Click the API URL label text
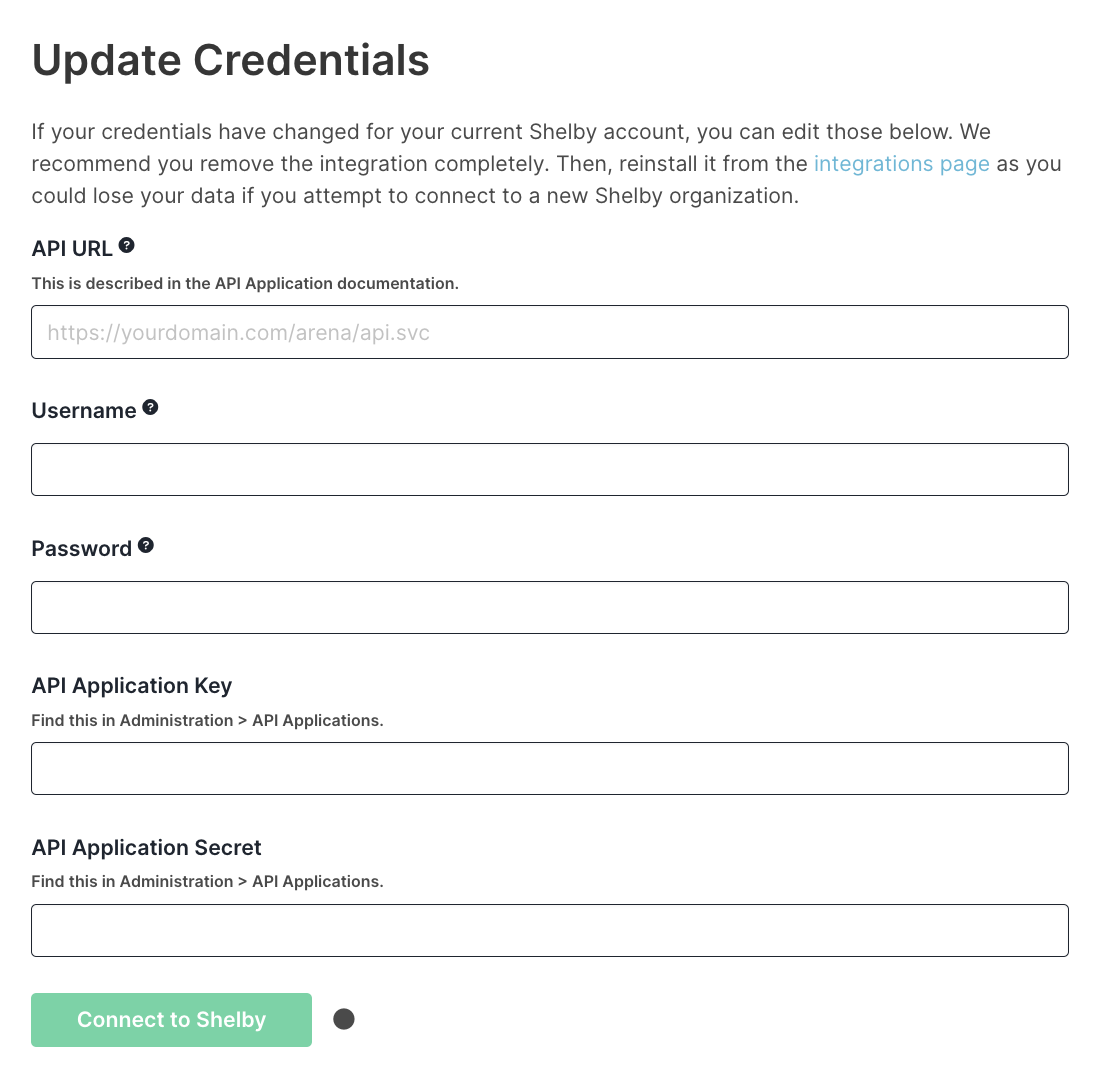 pos(72,249)
